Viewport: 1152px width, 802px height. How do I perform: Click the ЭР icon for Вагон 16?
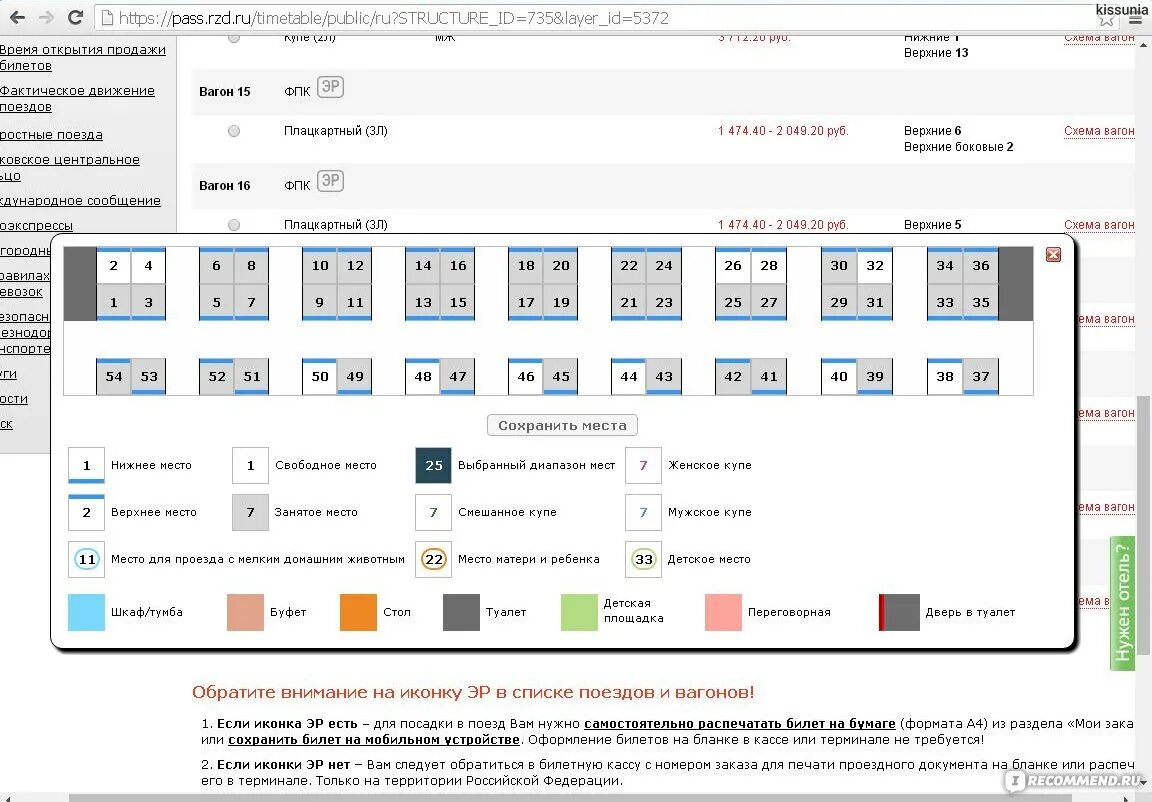[331, 181]
